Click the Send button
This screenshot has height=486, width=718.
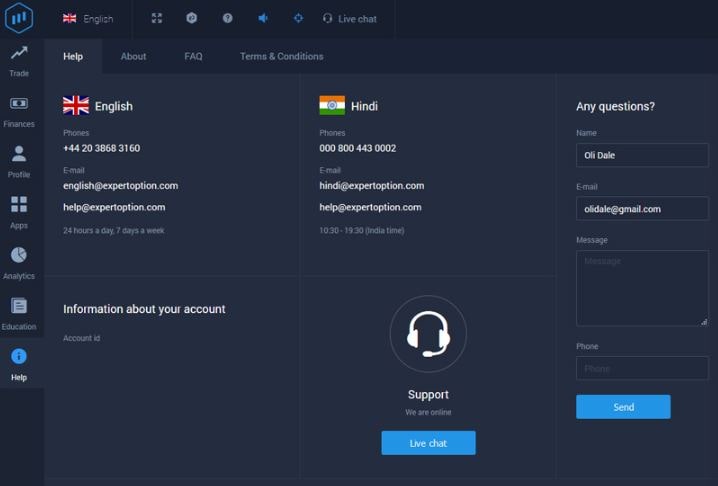pos(623,407)
